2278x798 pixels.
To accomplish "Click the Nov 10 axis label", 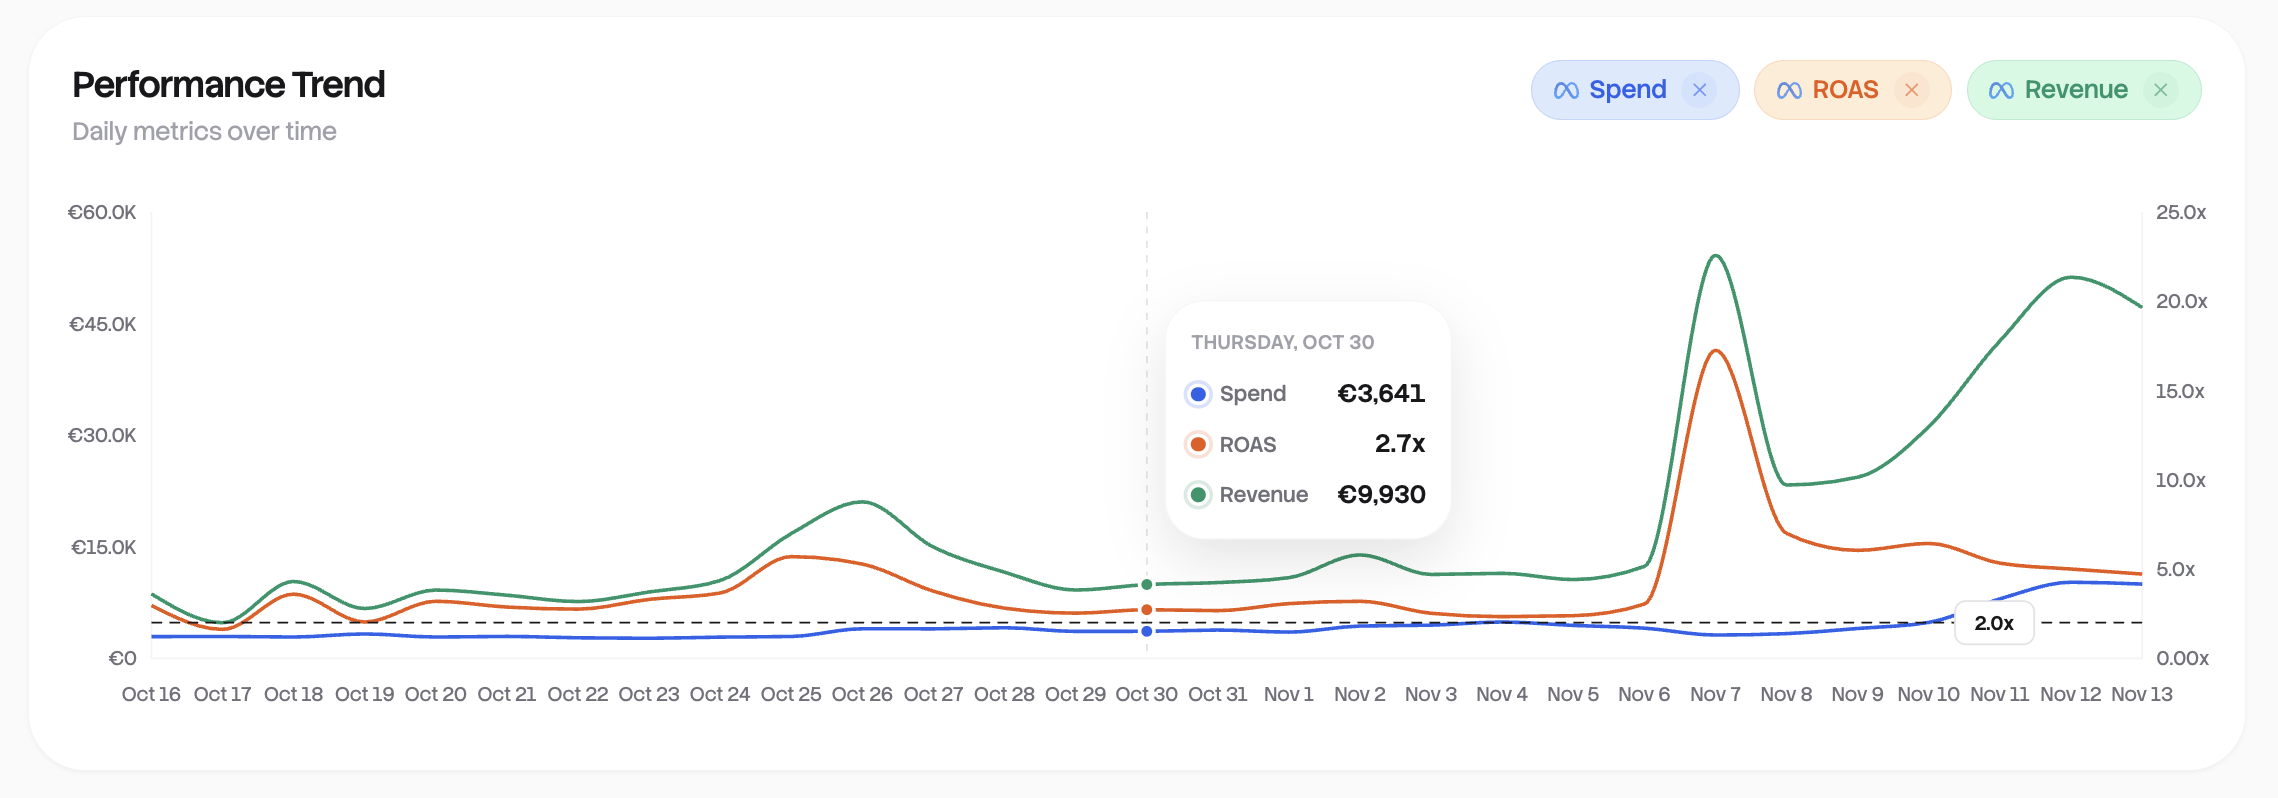I will point(1929,694).
